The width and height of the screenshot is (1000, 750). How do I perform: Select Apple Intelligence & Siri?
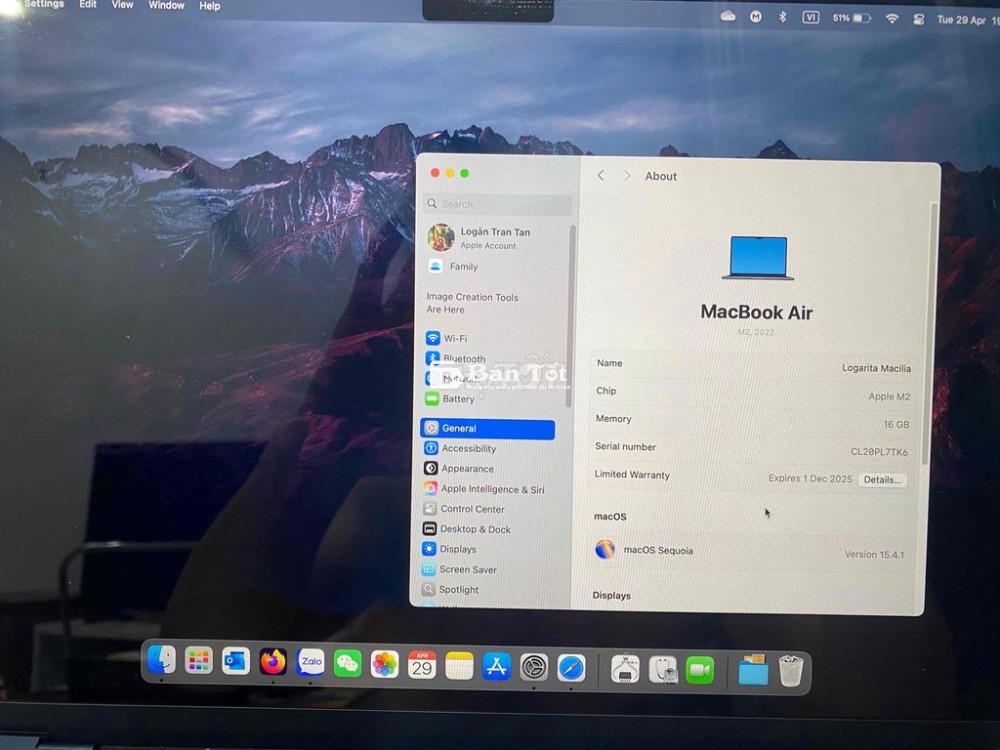coord(484,489)
